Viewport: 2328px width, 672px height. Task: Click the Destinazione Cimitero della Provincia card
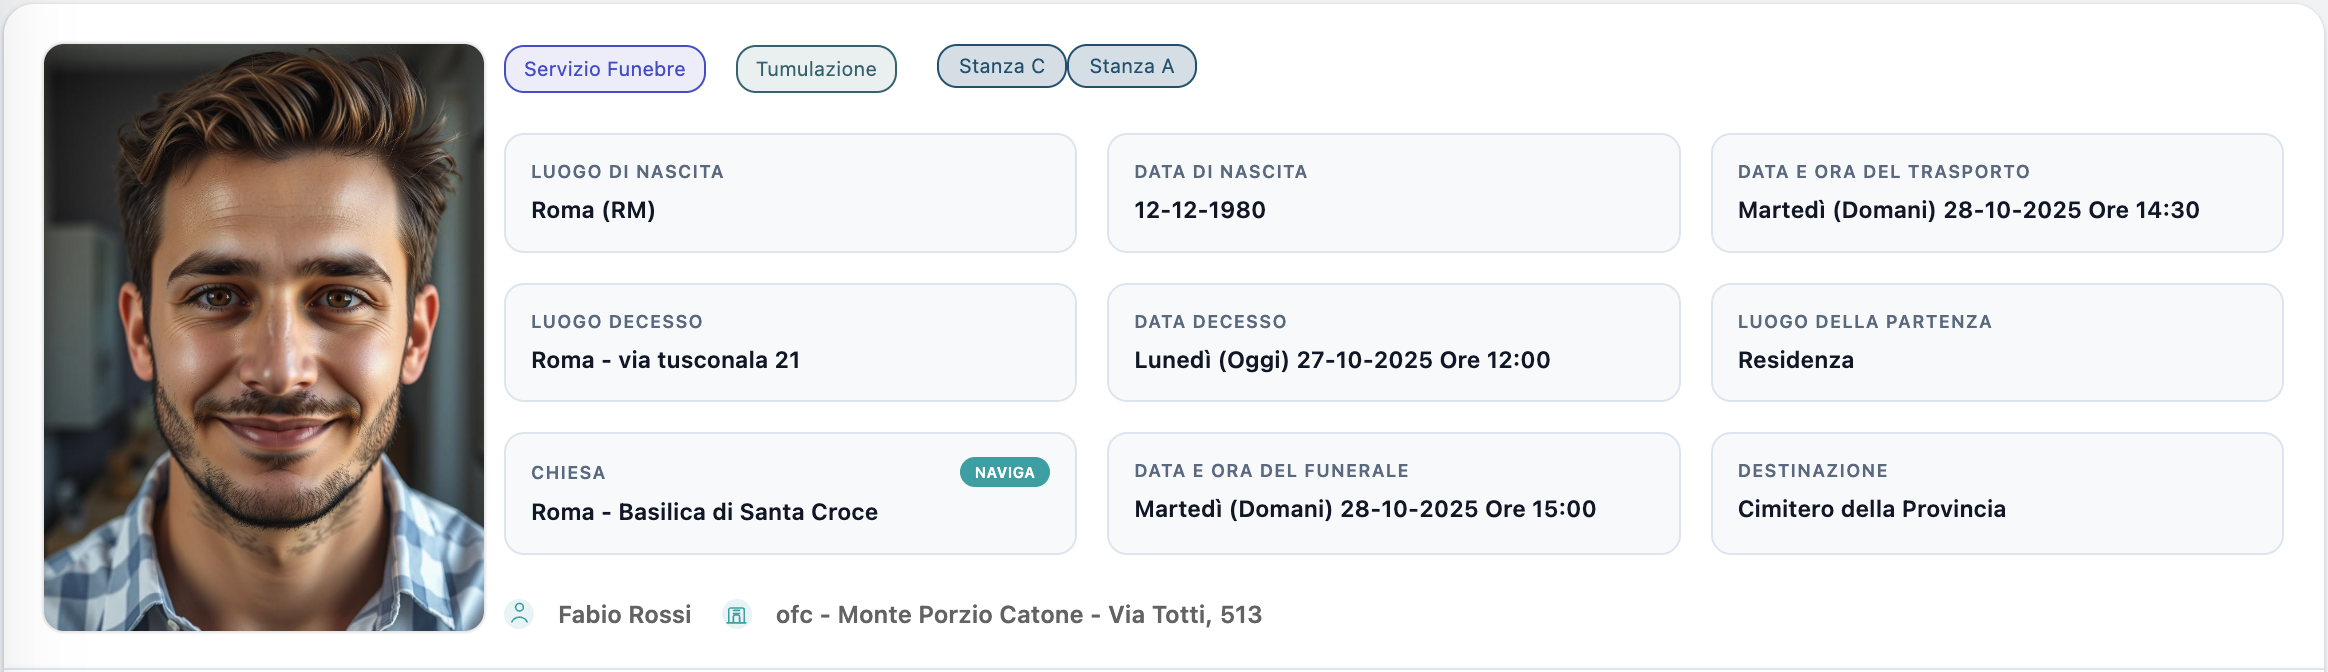click(1996, 493)
